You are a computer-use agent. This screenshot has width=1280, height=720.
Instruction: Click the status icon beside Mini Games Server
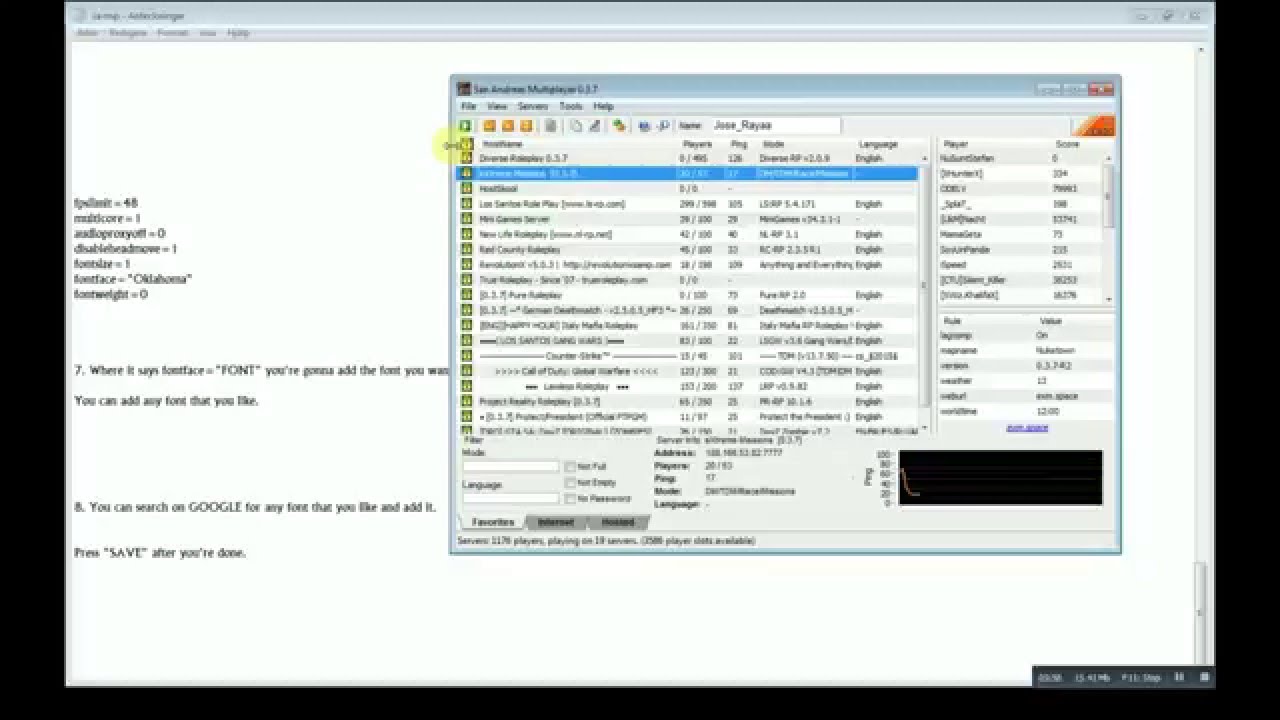click(466, 219)
